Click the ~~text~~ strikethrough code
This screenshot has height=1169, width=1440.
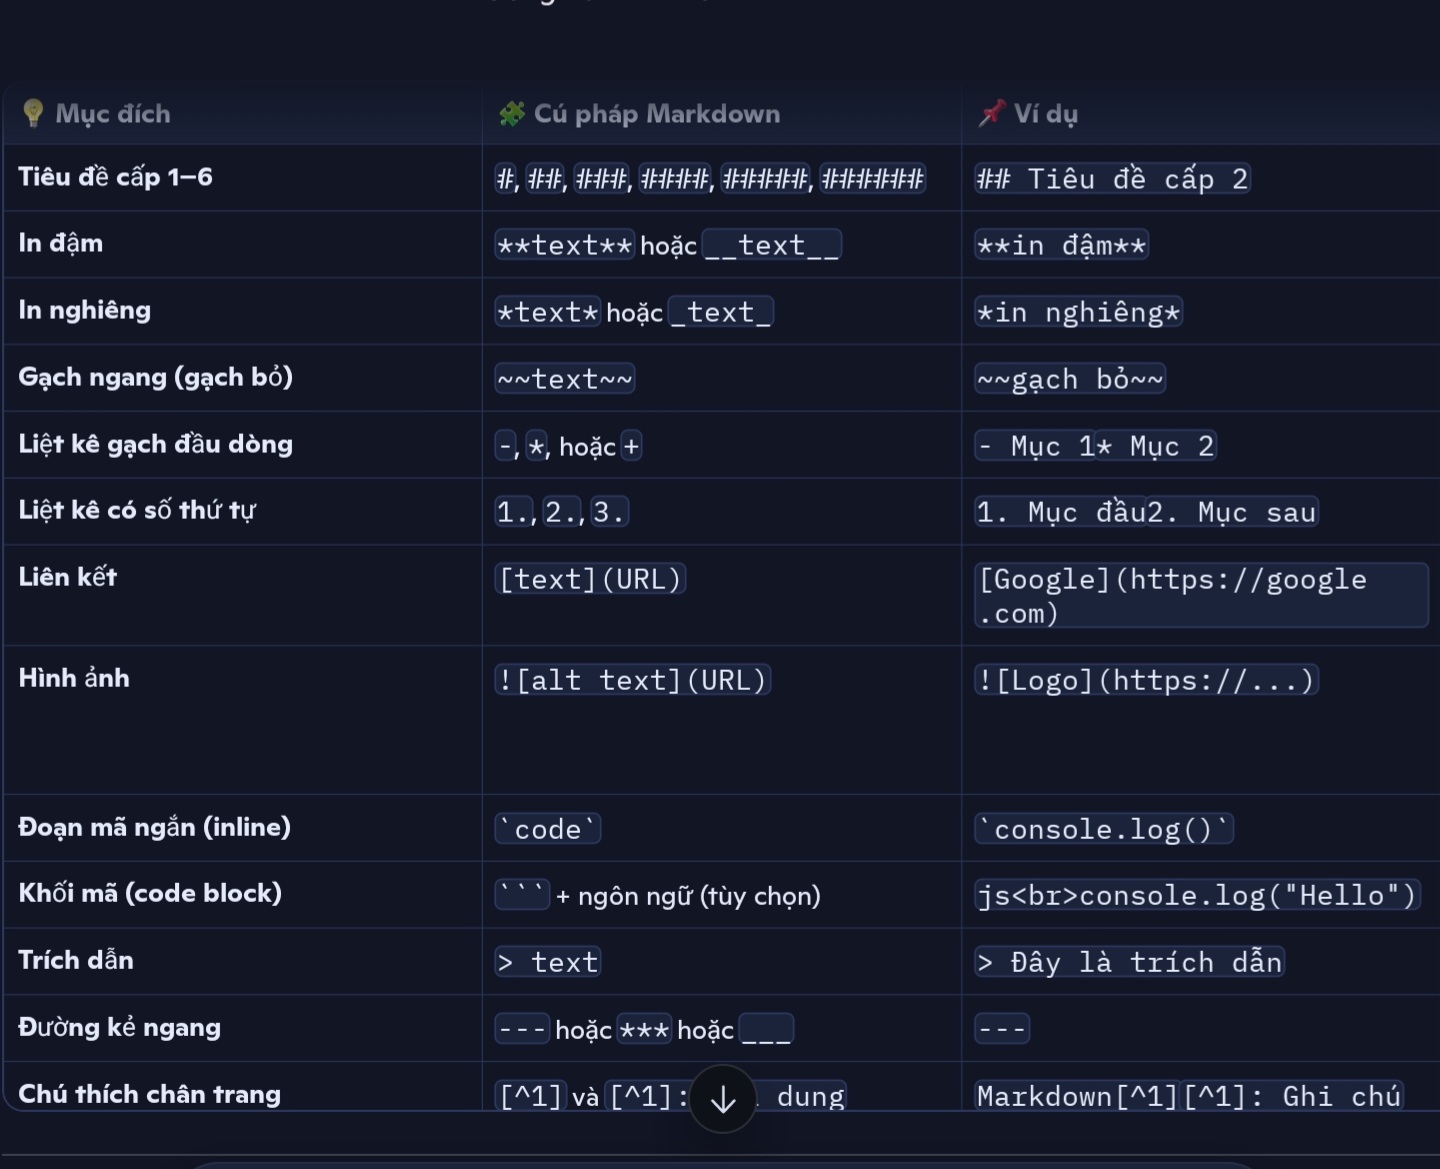coord(565,379)
